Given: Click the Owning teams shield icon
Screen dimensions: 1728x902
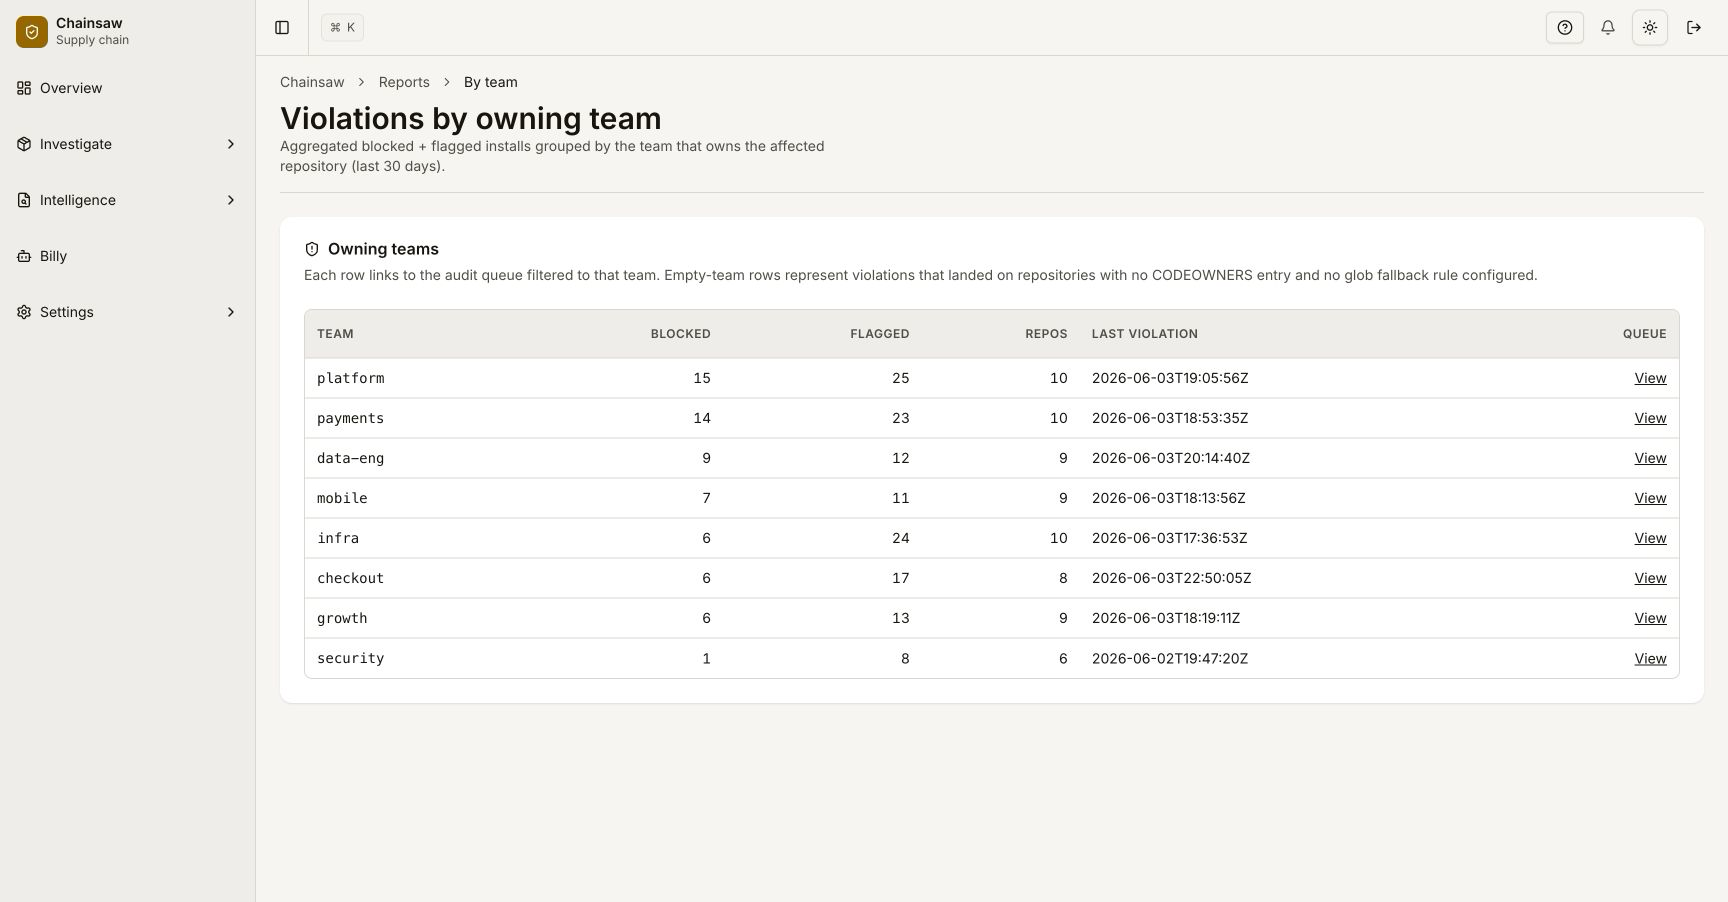Looking at the screenshot, I should click(x=312, y=249).
